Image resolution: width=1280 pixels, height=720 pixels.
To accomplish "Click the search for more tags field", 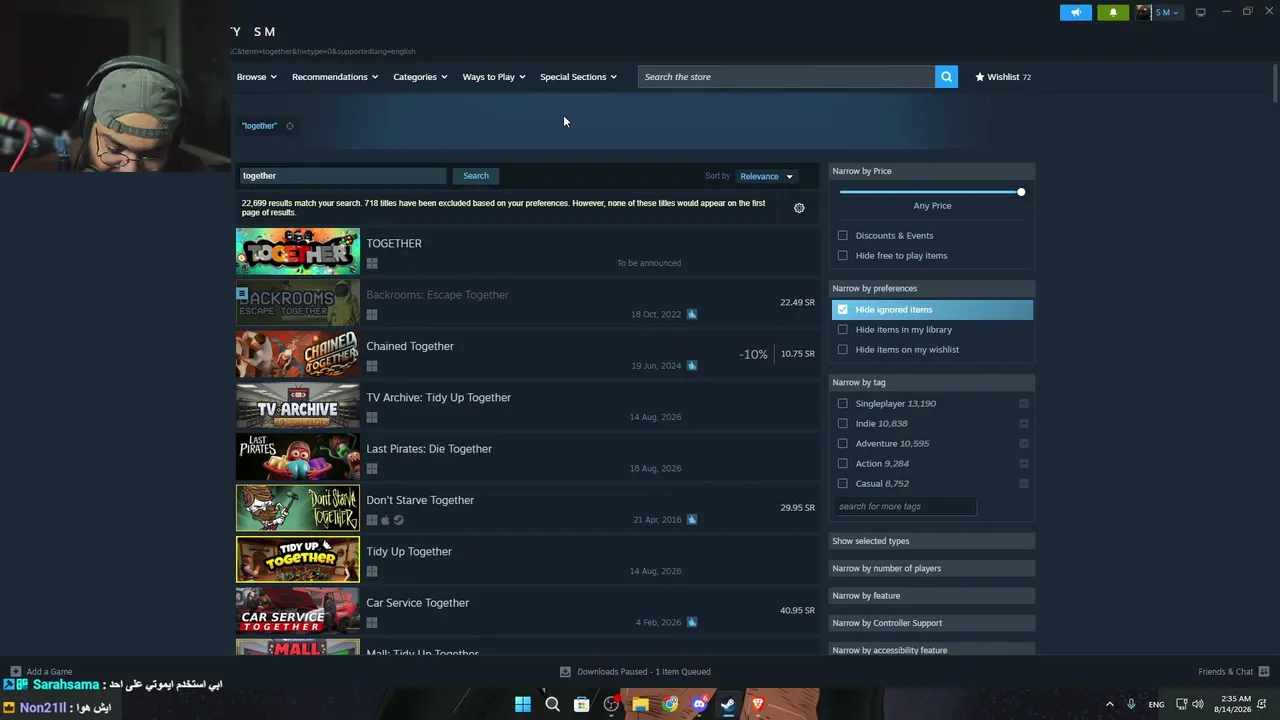I will pos(905,507).
